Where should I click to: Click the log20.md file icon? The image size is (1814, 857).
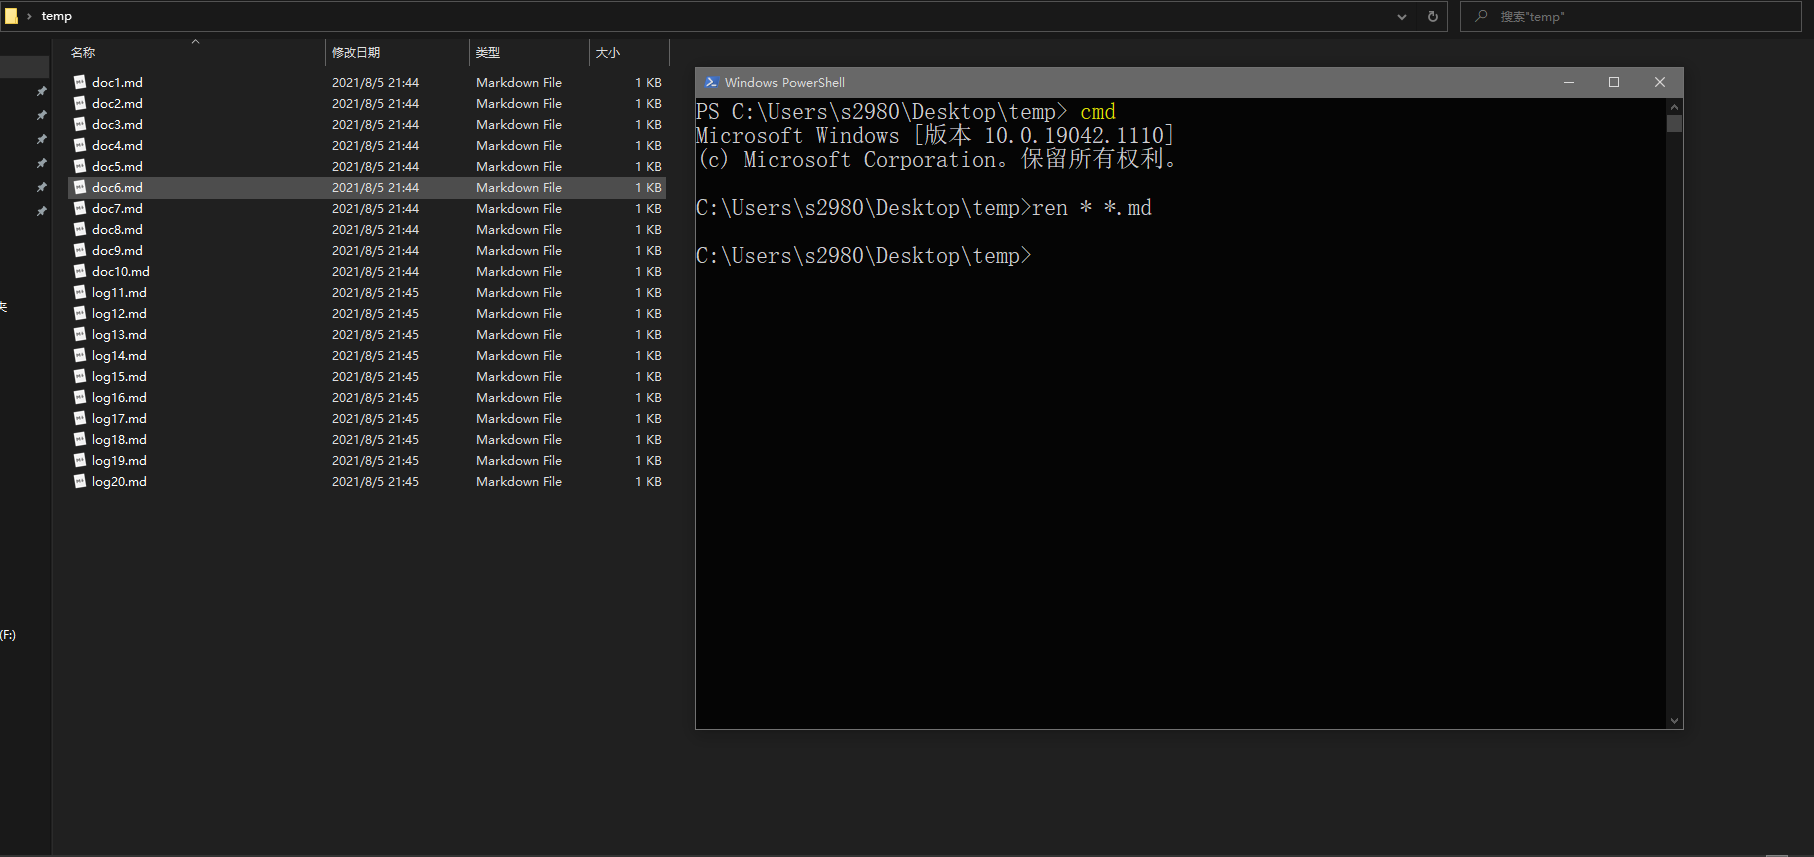click(80, 481)
